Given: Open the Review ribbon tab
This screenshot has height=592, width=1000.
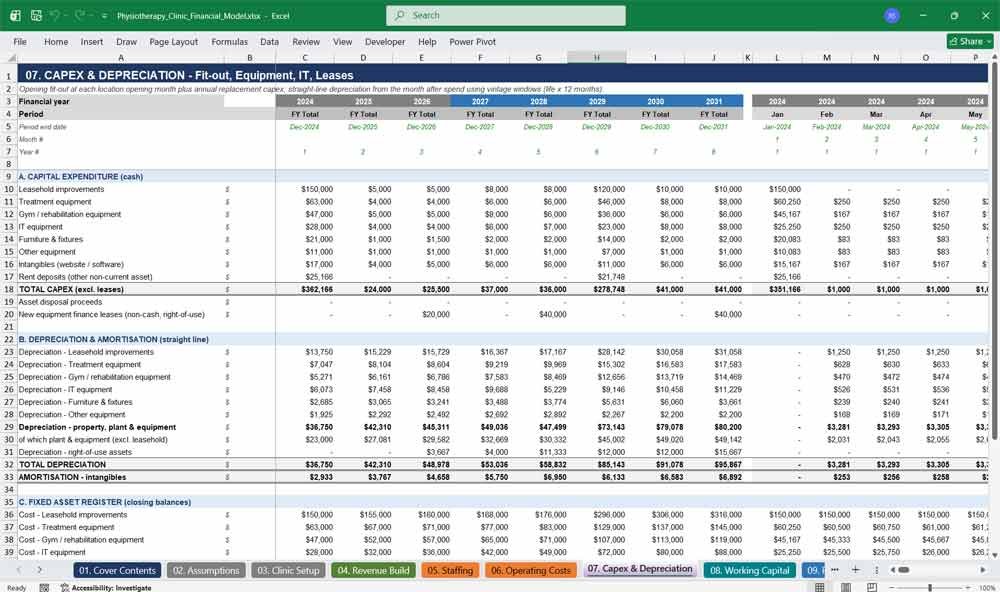Looking at the screenshot, I should click(x=306, y=41).
